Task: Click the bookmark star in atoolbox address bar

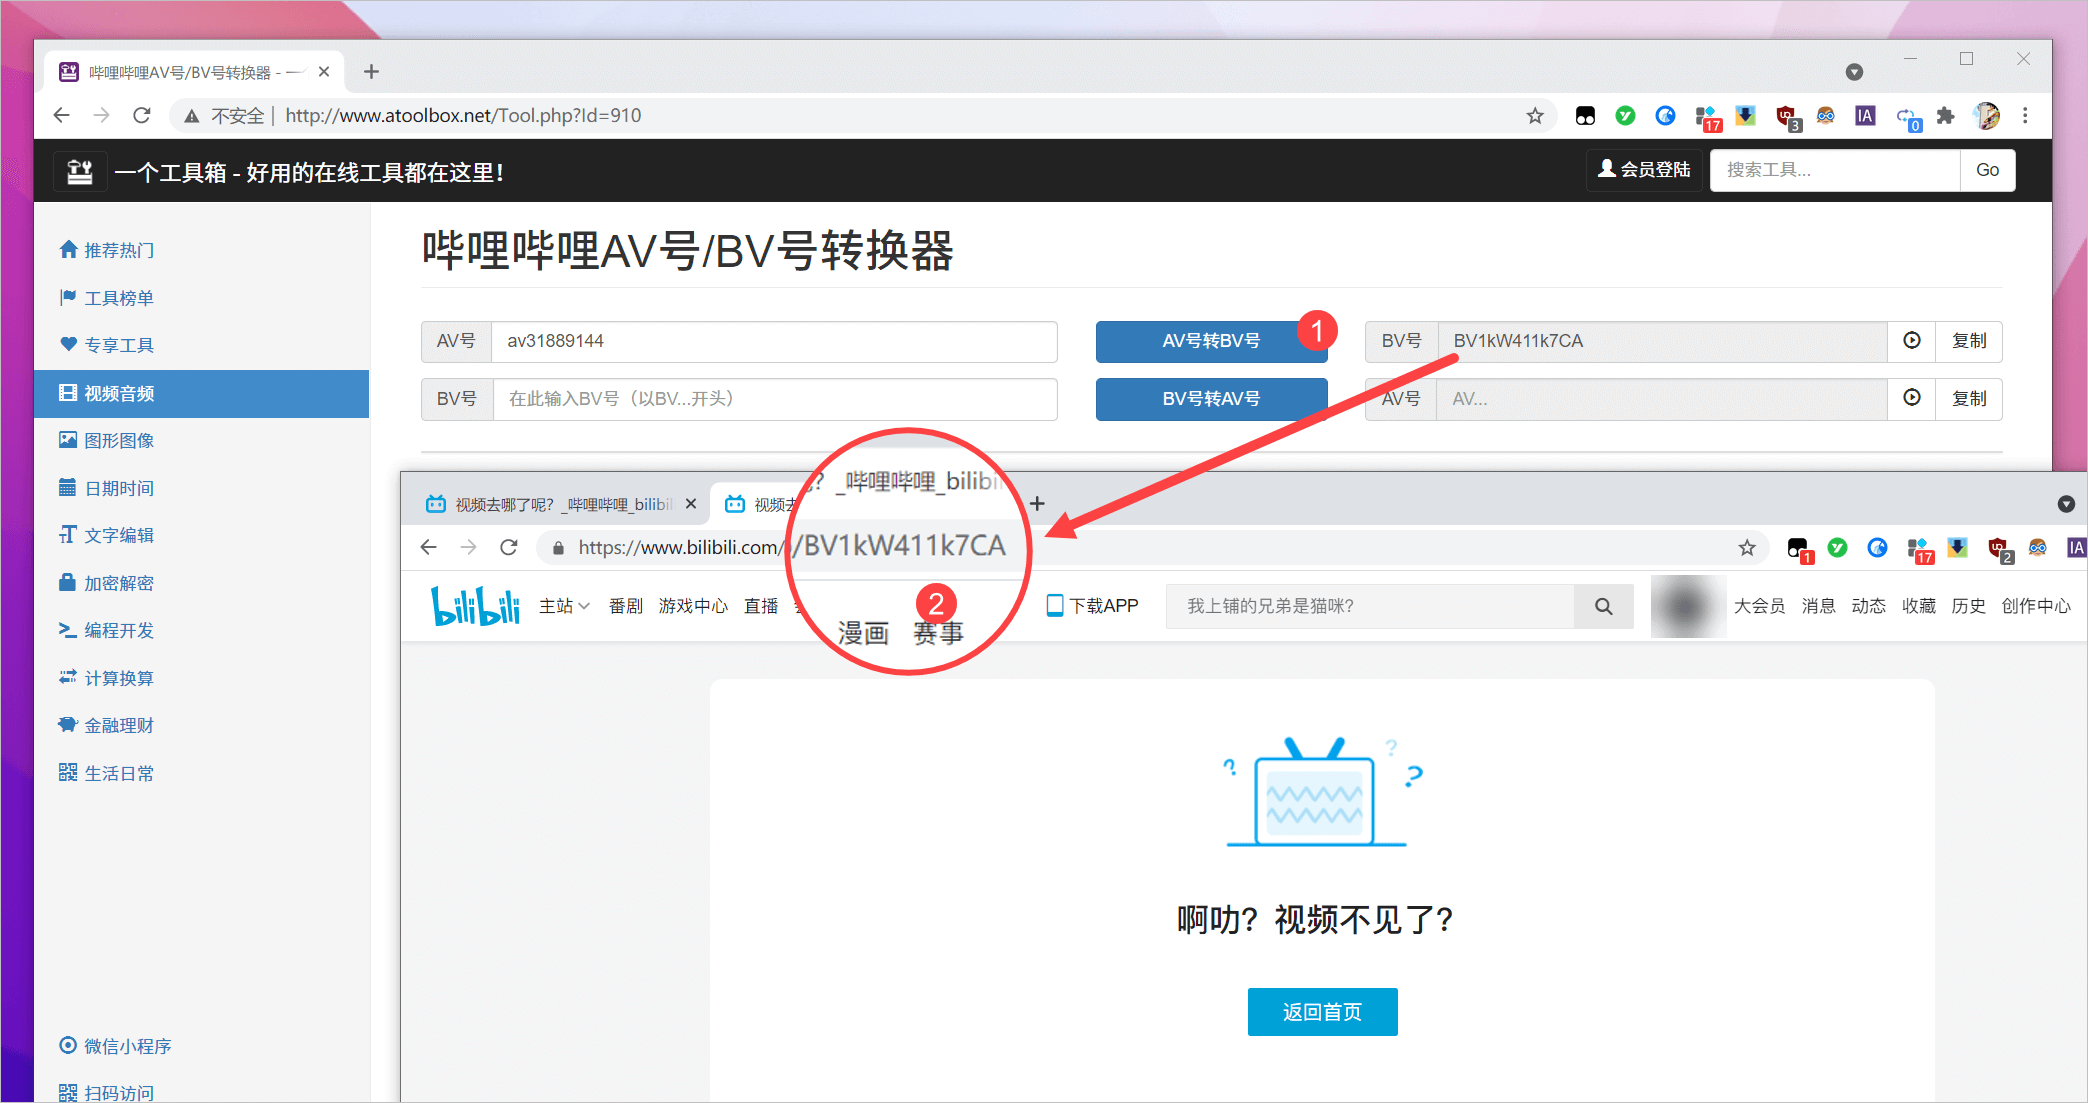Action: 1535,116
